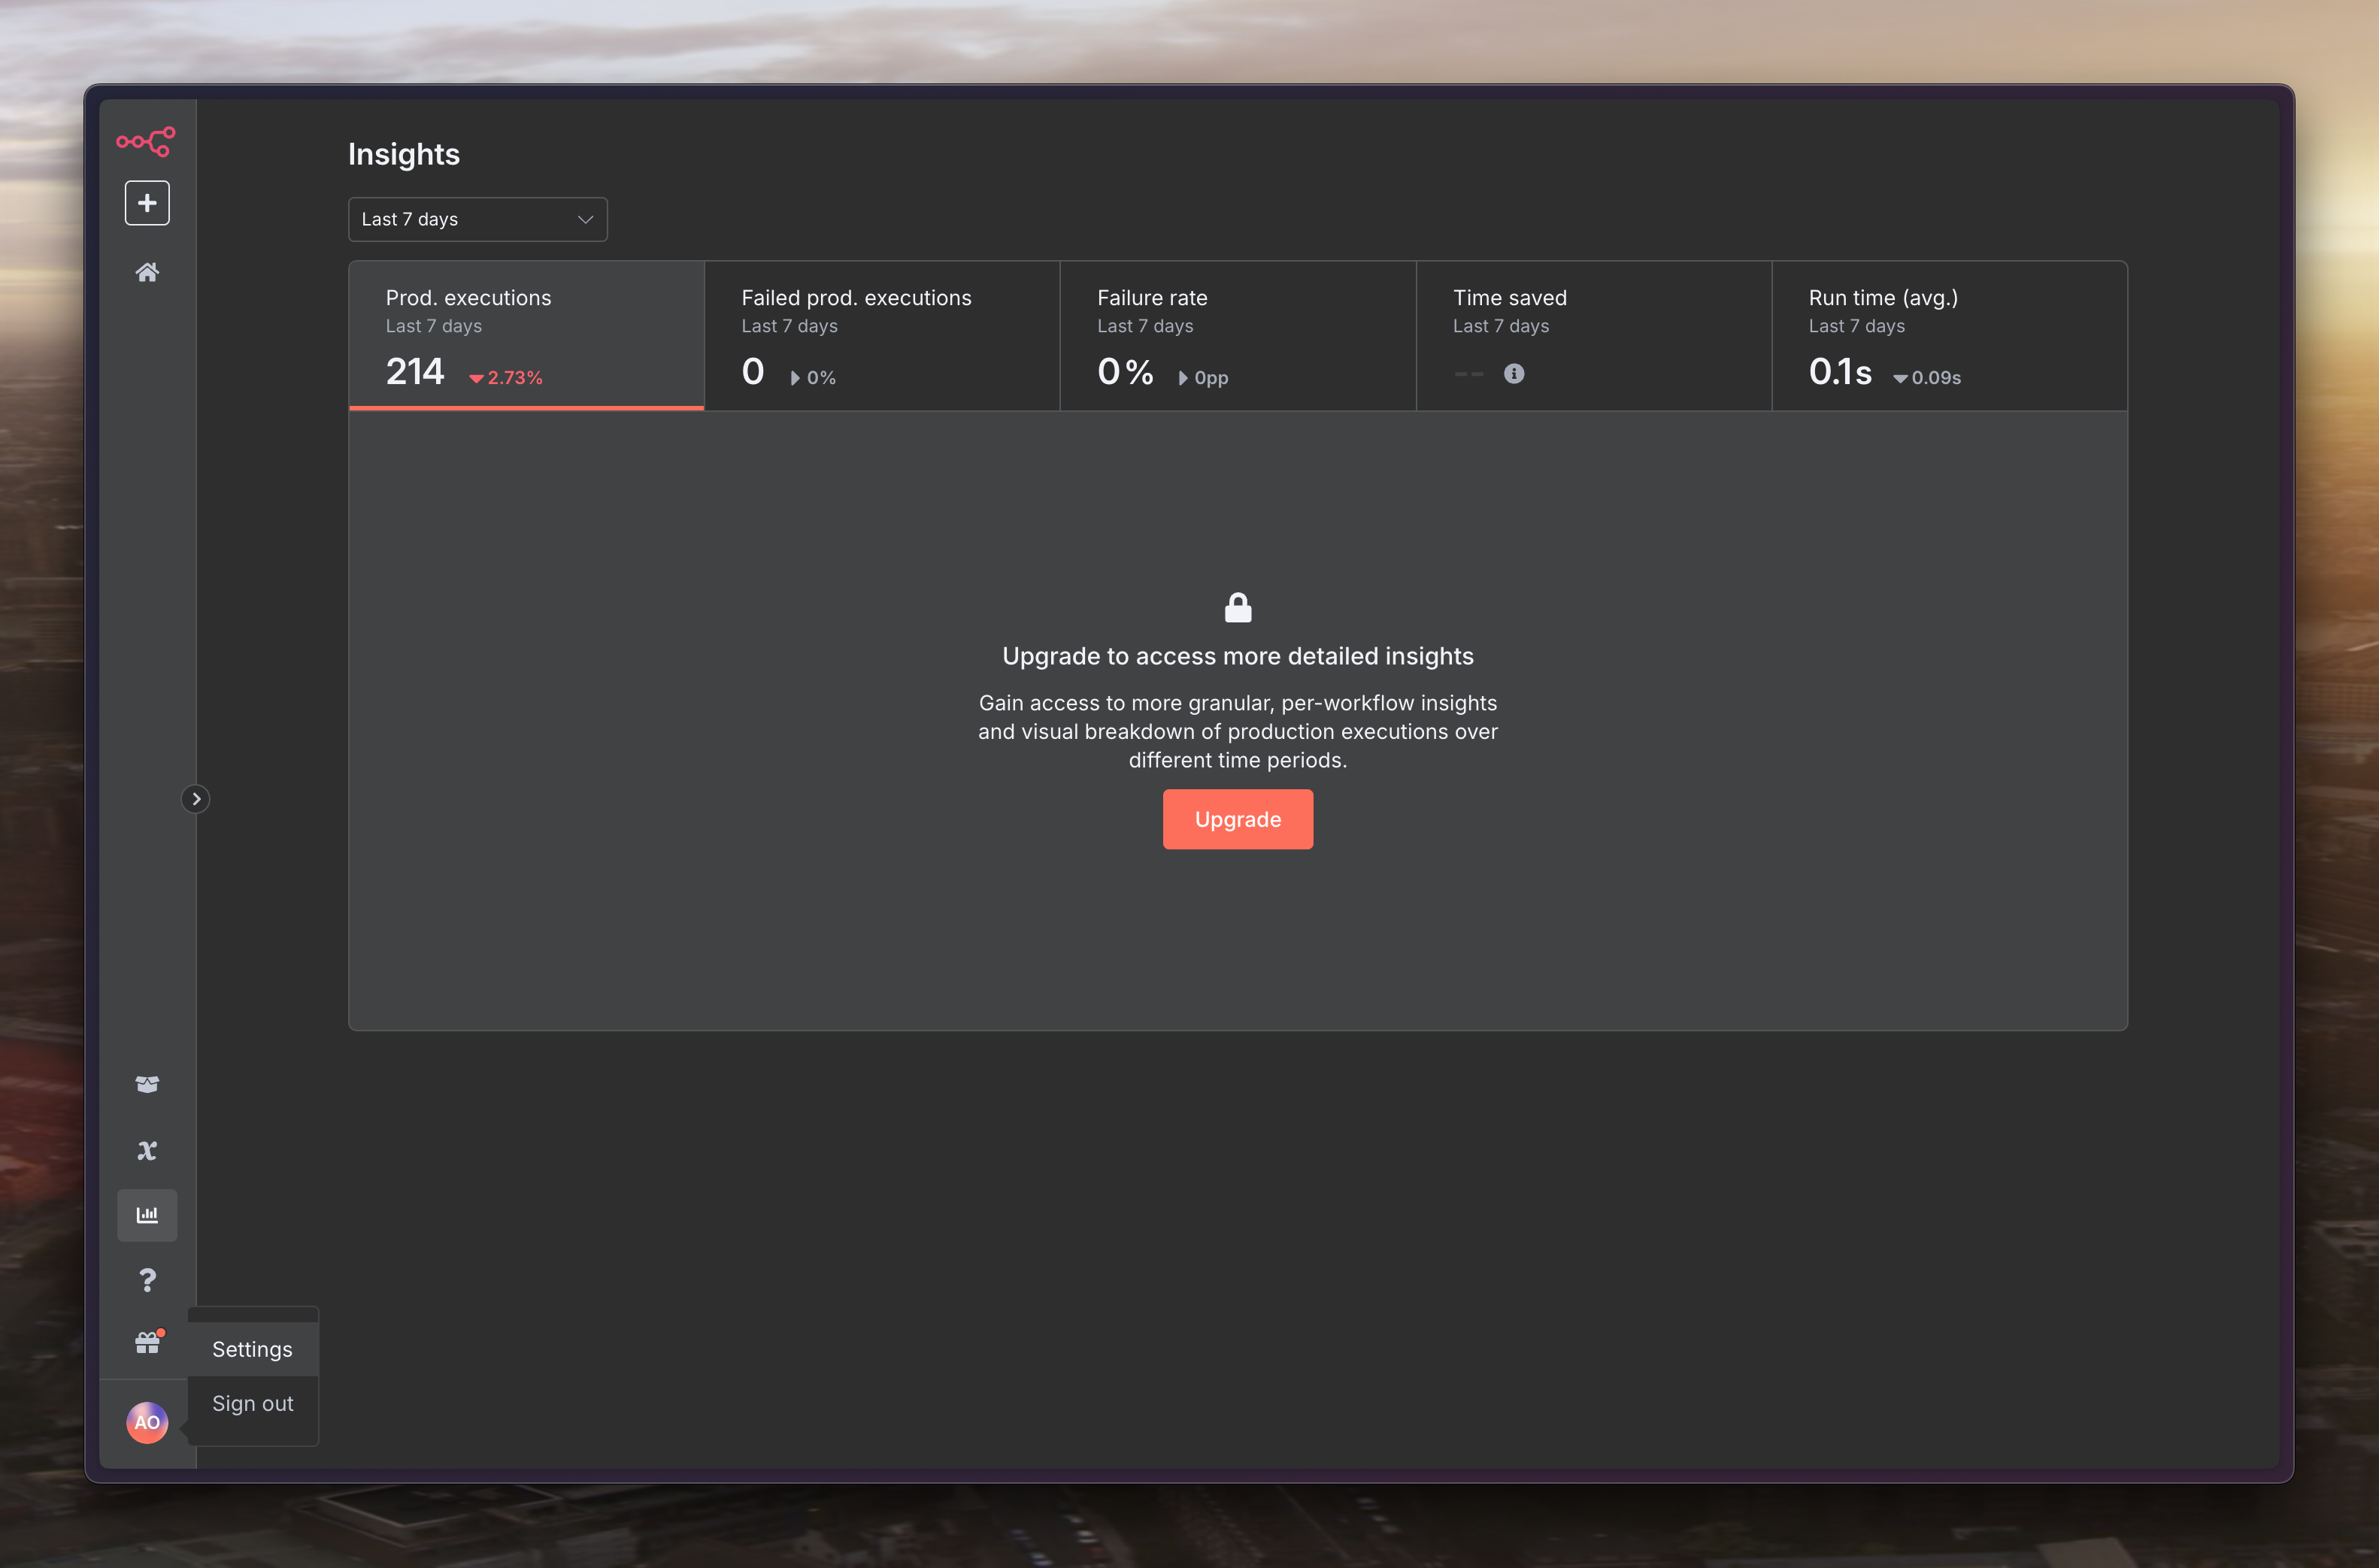Screen dimensions: 2379x1568
Task: Switch to the Failure rate tab
Action: pos(1237,336)
